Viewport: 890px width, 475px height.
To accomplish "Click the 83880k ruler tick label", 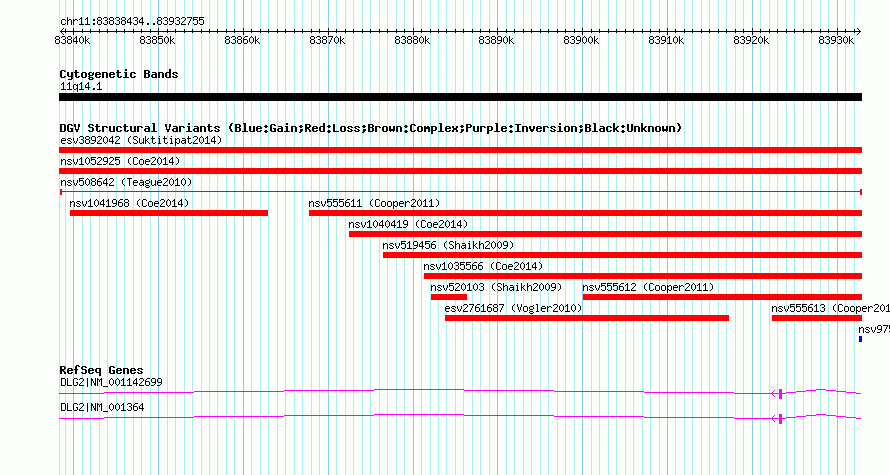I will [x=412, y=40].
